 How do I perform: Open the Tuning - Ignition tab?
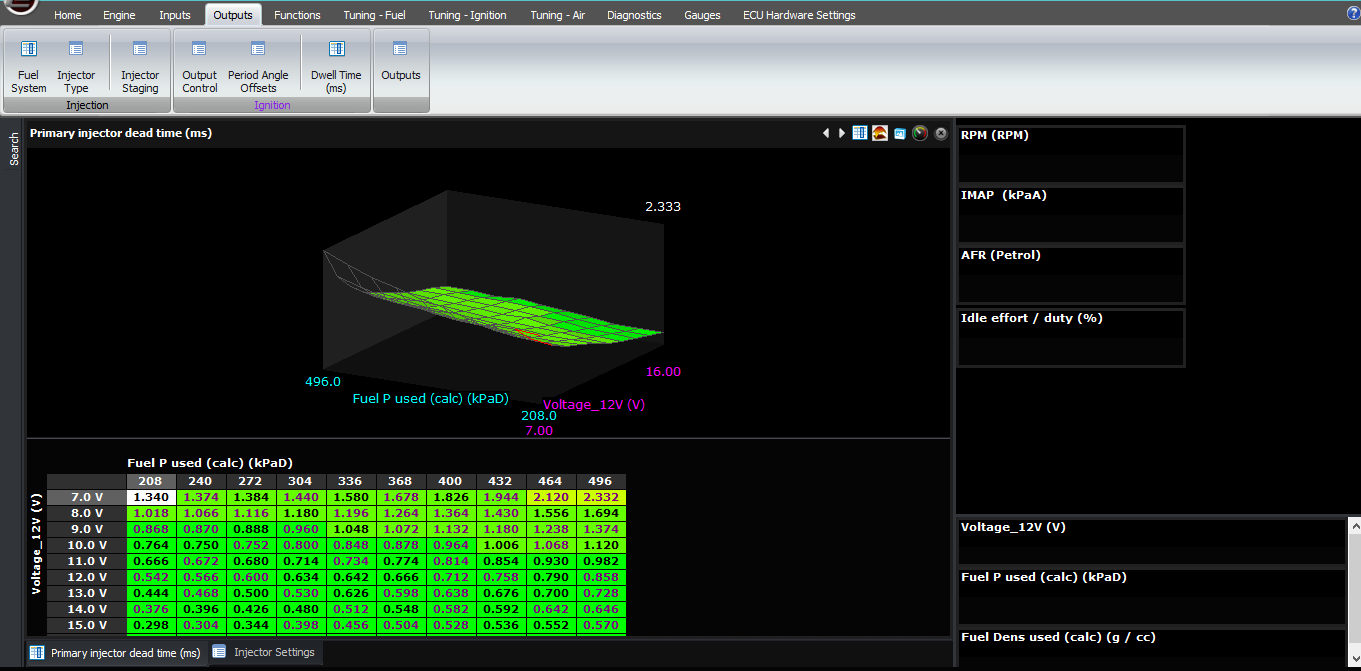pyautogui.click(x=467, y=15)
